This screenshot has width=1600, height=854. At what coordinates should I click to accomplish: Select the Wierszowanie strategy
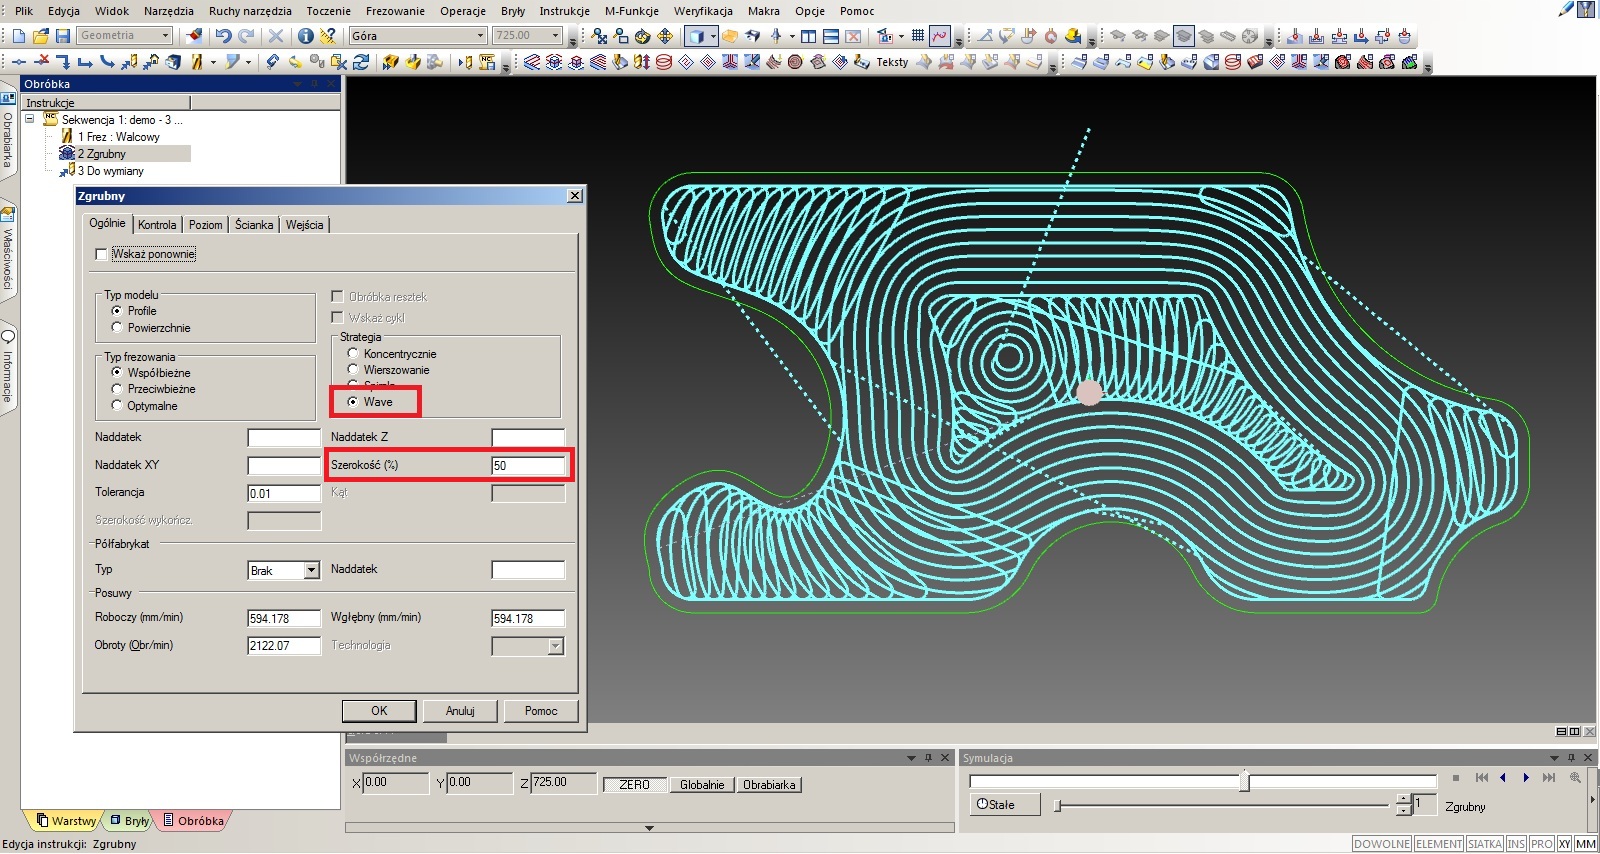pyautogui.click(x=353, y=370)
